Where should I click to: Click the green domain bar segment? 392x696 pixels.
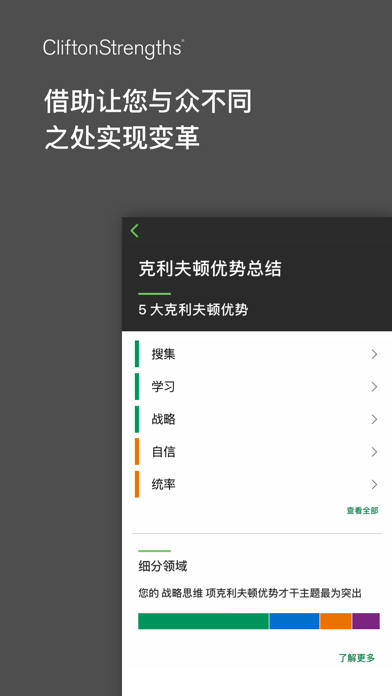pos(203,621)
